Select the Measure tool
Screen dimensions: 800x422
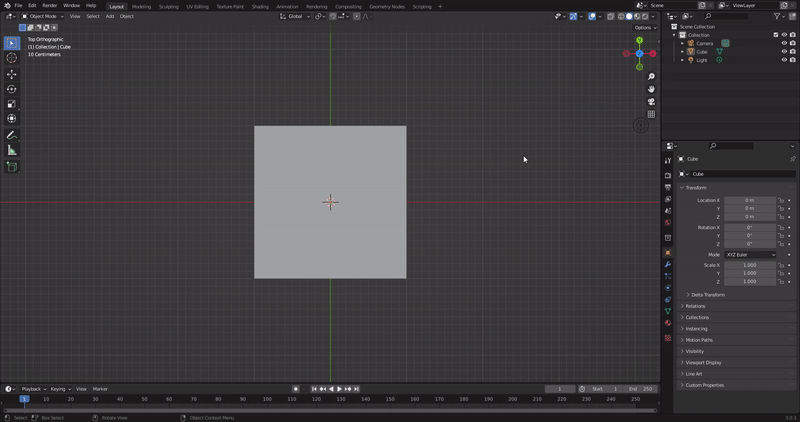[x=12, y=150]
